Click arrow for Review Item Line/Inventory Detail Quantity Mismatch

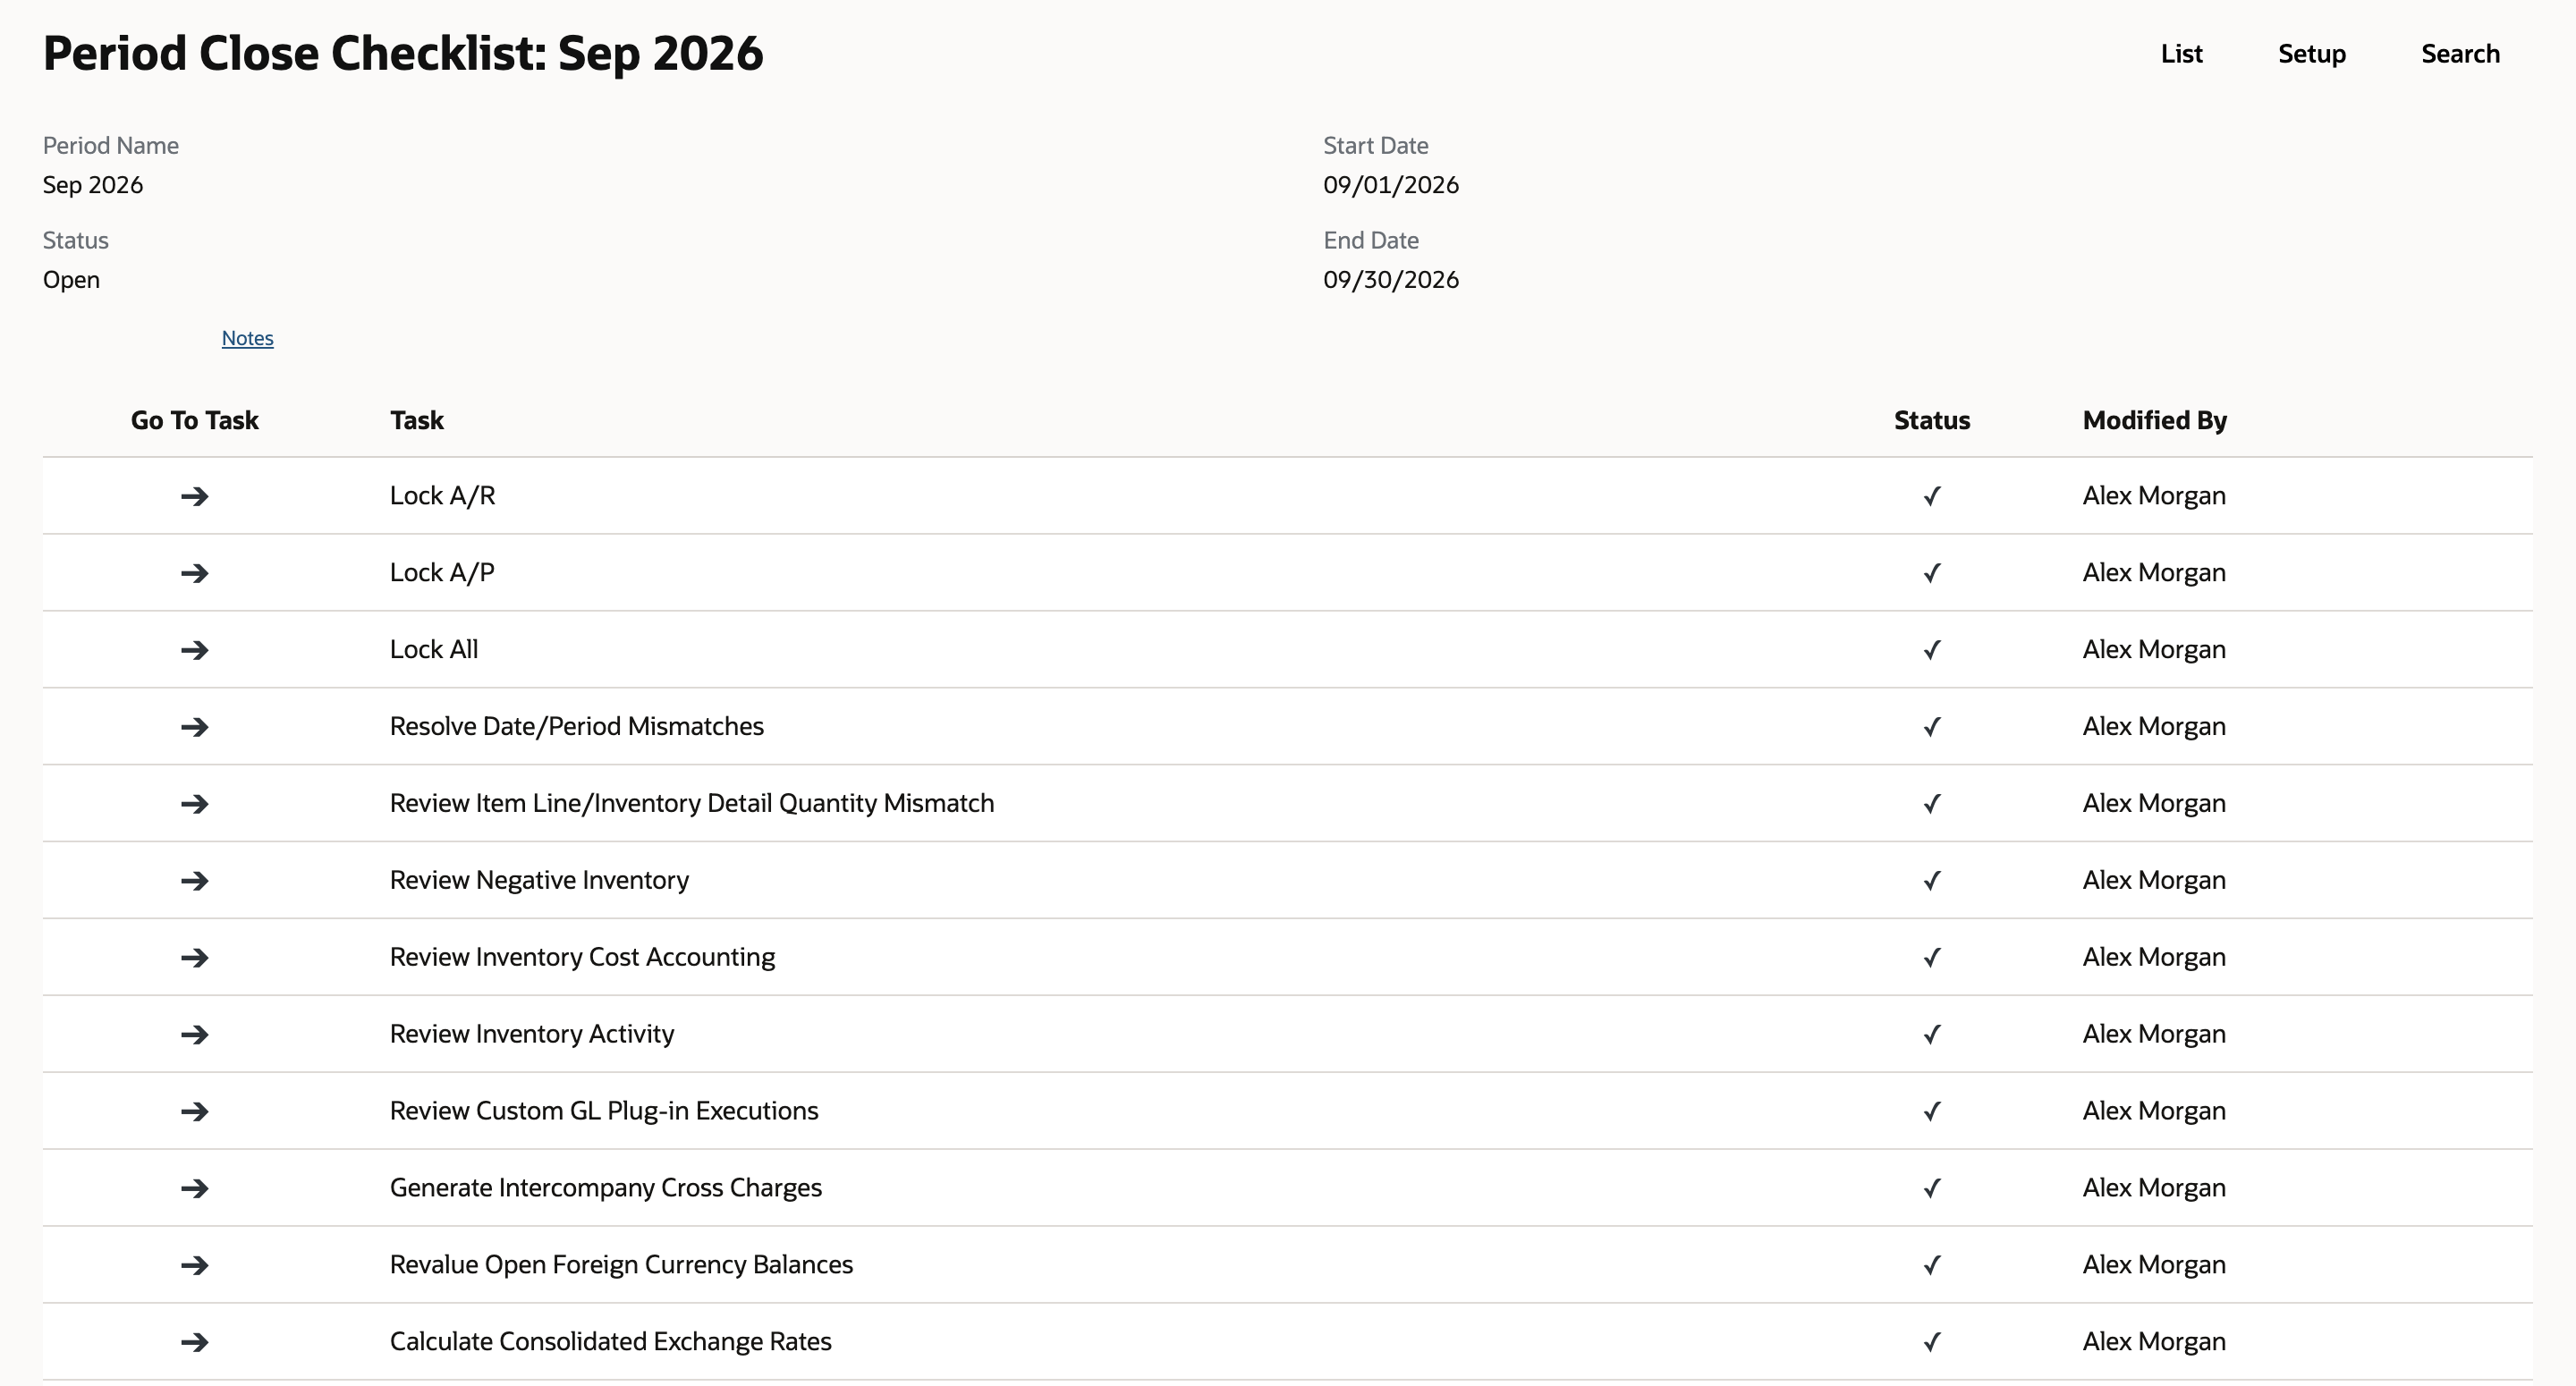point(194,804)
